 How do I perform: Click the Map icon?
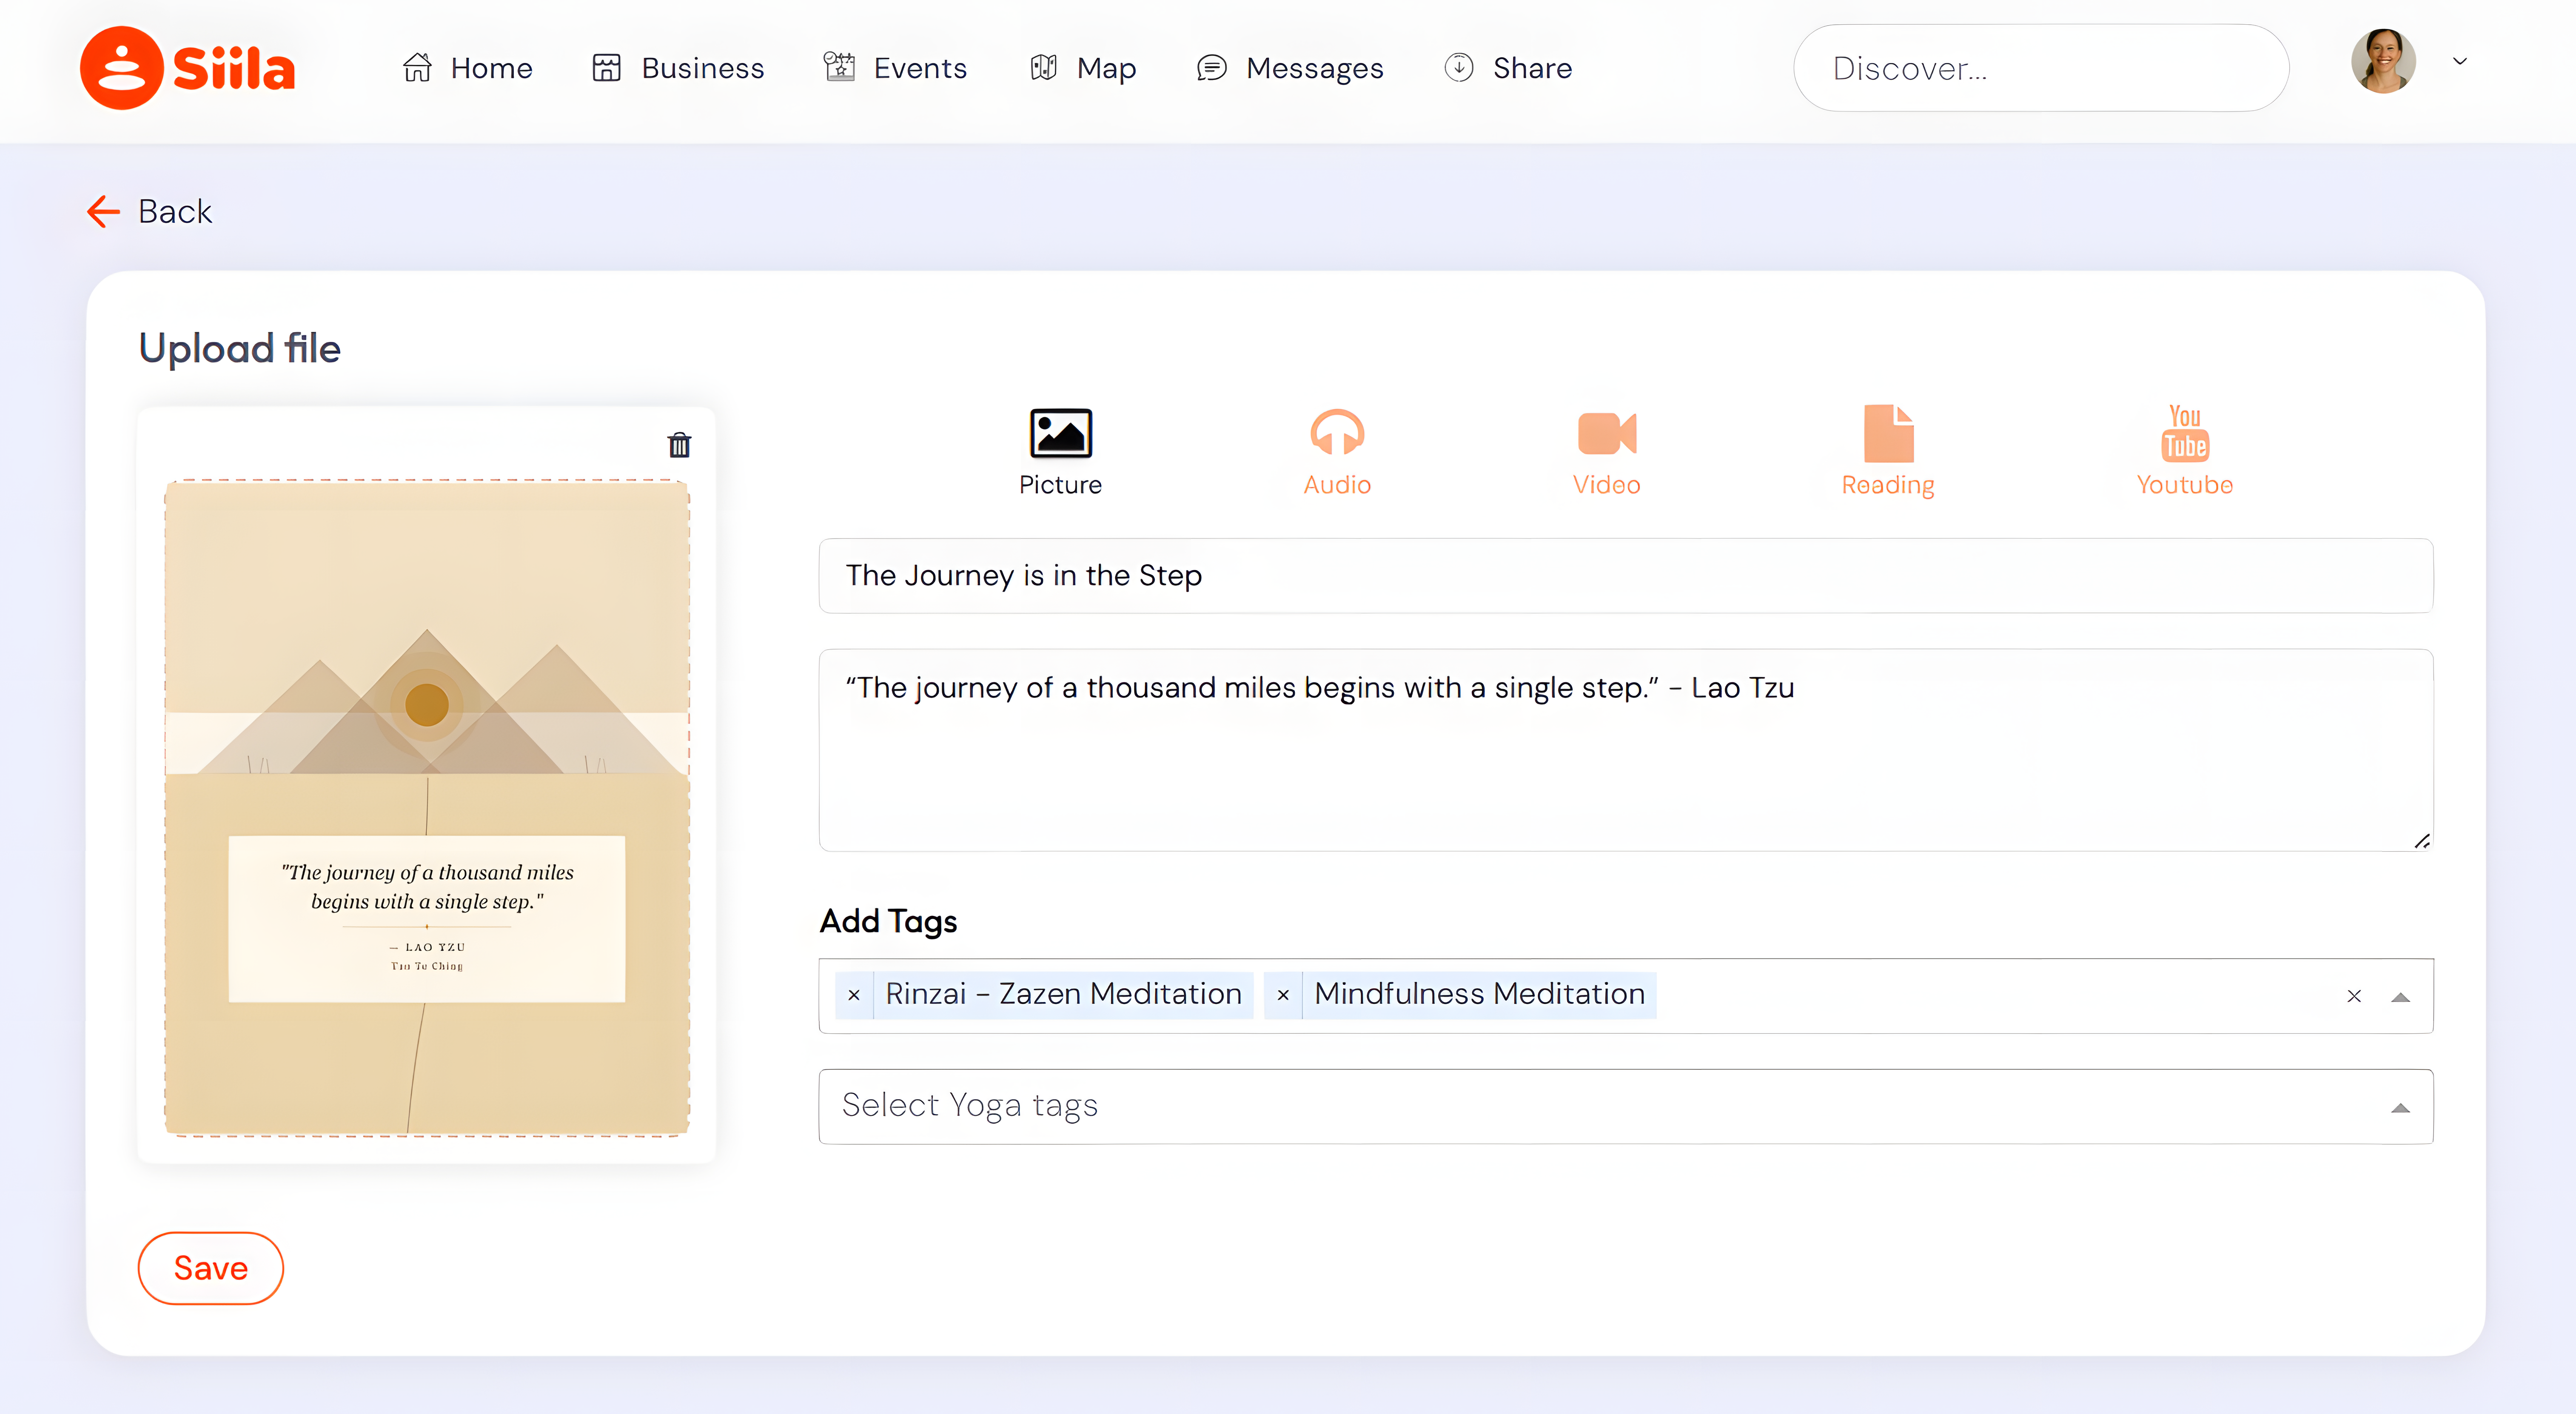point(1043,67)
